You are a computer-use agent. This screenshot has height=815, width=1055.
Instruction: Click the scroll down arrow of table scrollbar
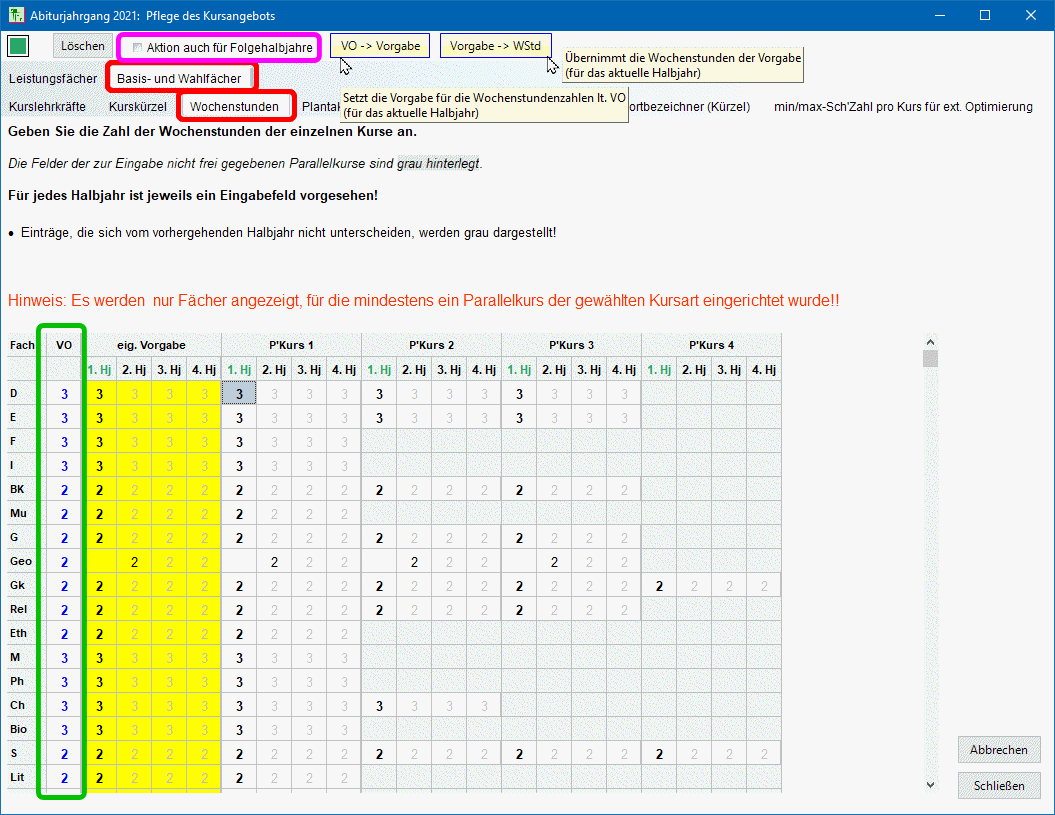(930, 785)
